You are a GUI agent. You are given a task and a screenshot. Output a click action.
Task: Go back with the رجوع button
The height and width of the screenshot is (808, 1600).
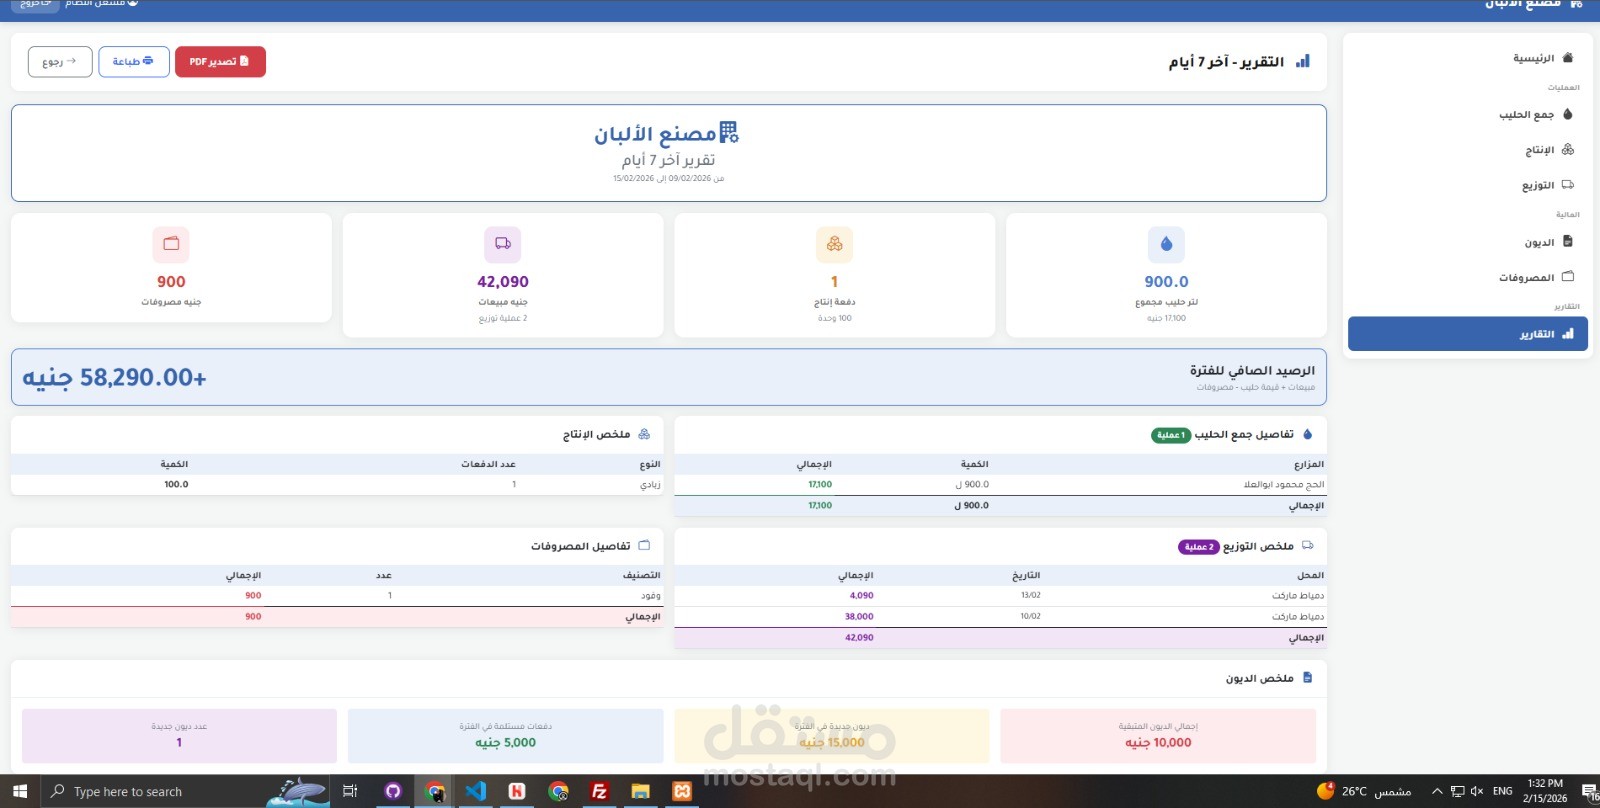[60, 61]
